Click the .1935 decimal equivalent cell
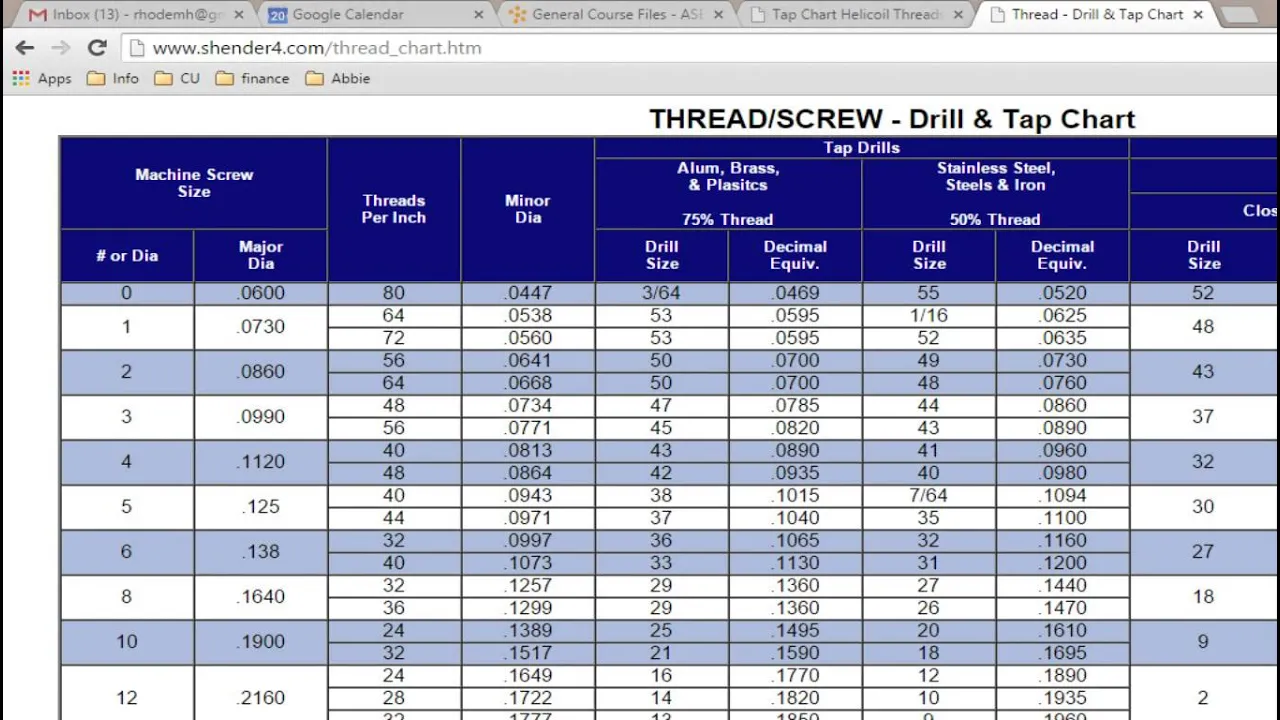 pyautogui.click(x=1062, y=698)
